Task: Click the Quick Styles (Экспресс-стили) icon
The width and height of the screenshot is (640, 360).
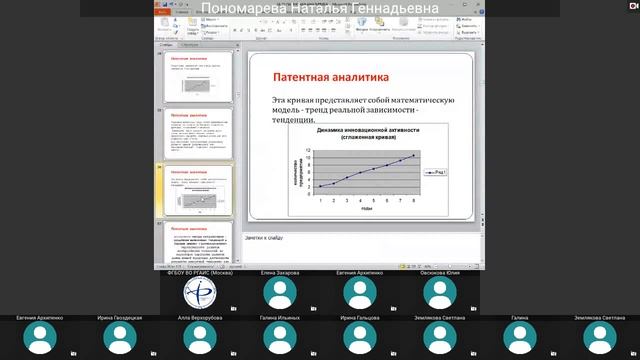Action: [x=403, y=22]
